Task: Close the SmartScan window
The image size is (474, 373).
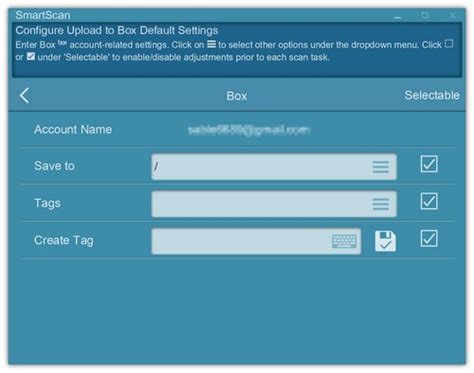Action: (x=452, y=15)
